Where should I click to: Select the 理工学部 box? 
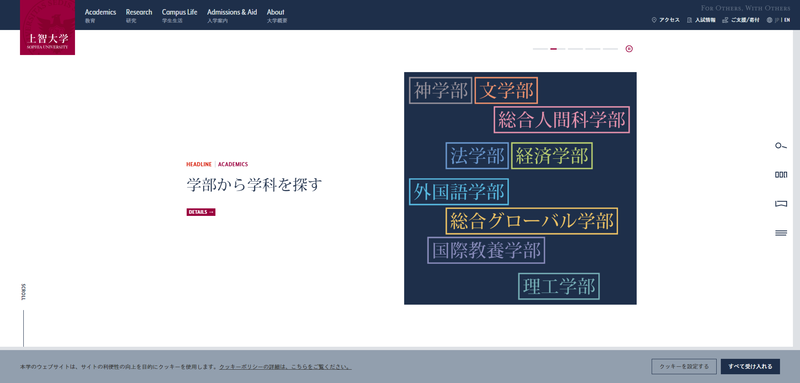click(x=559, y=286)
